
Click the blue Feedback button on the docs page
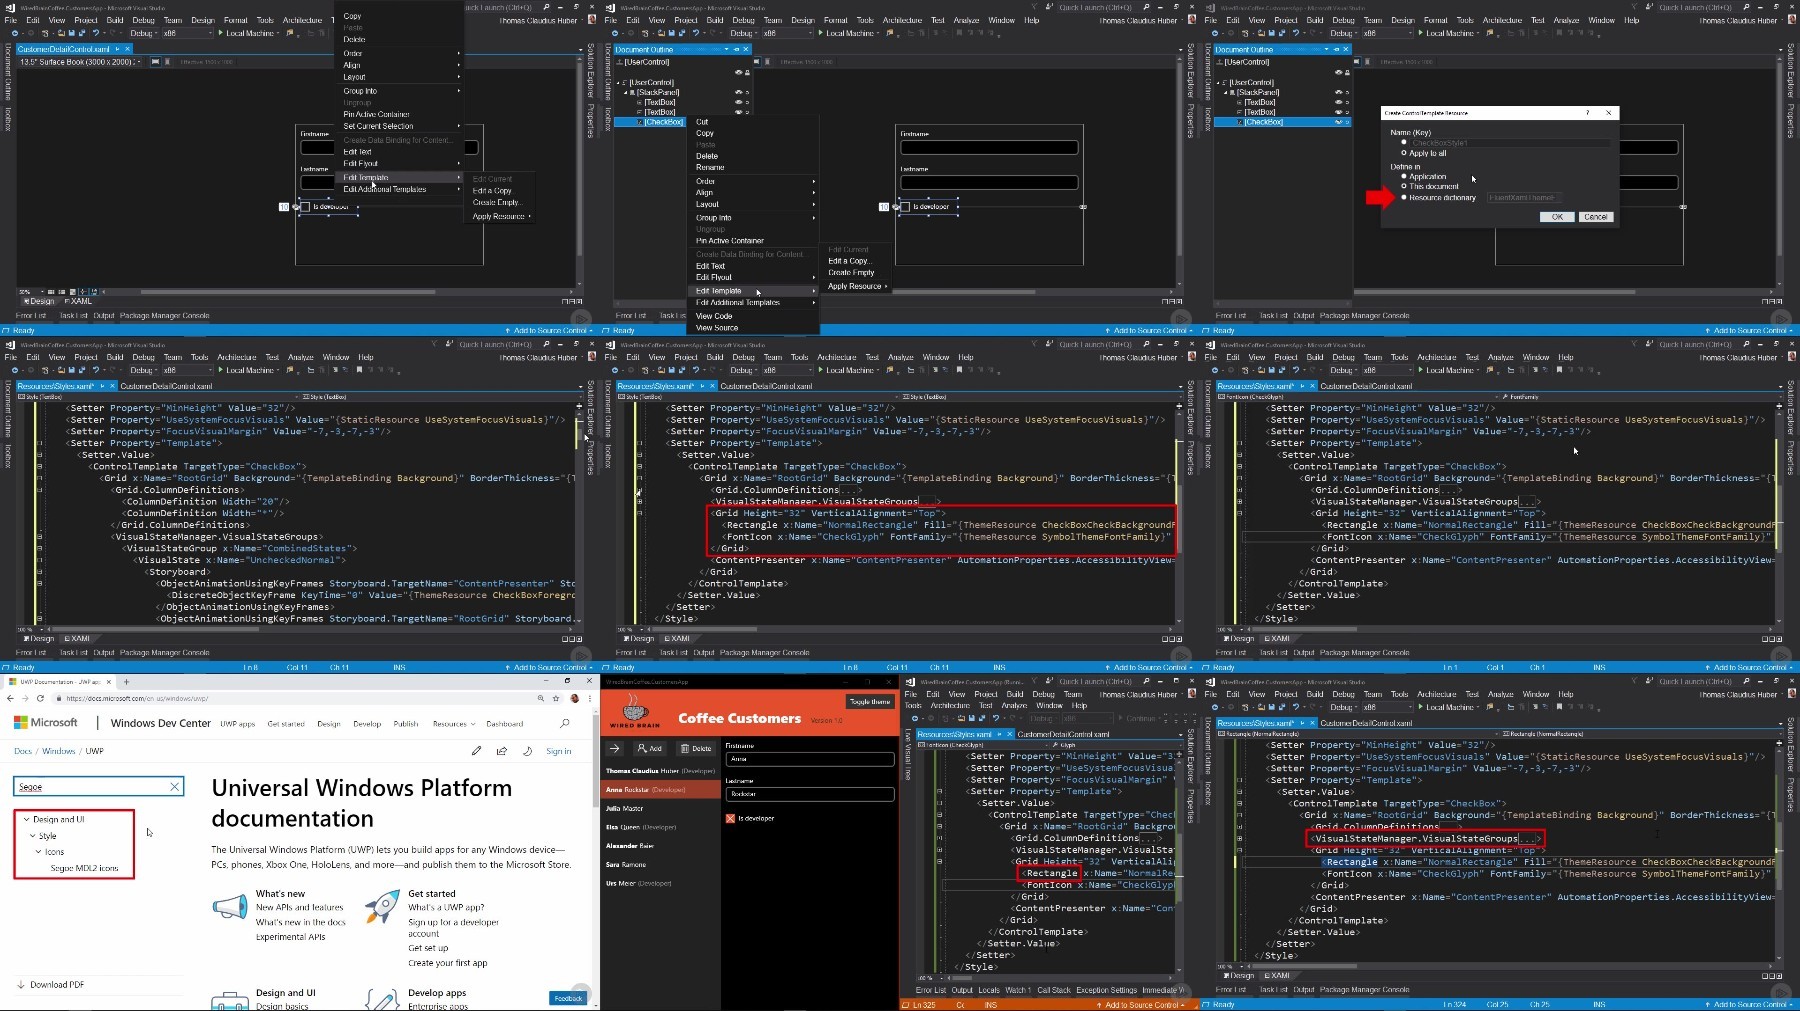point(568,998)
